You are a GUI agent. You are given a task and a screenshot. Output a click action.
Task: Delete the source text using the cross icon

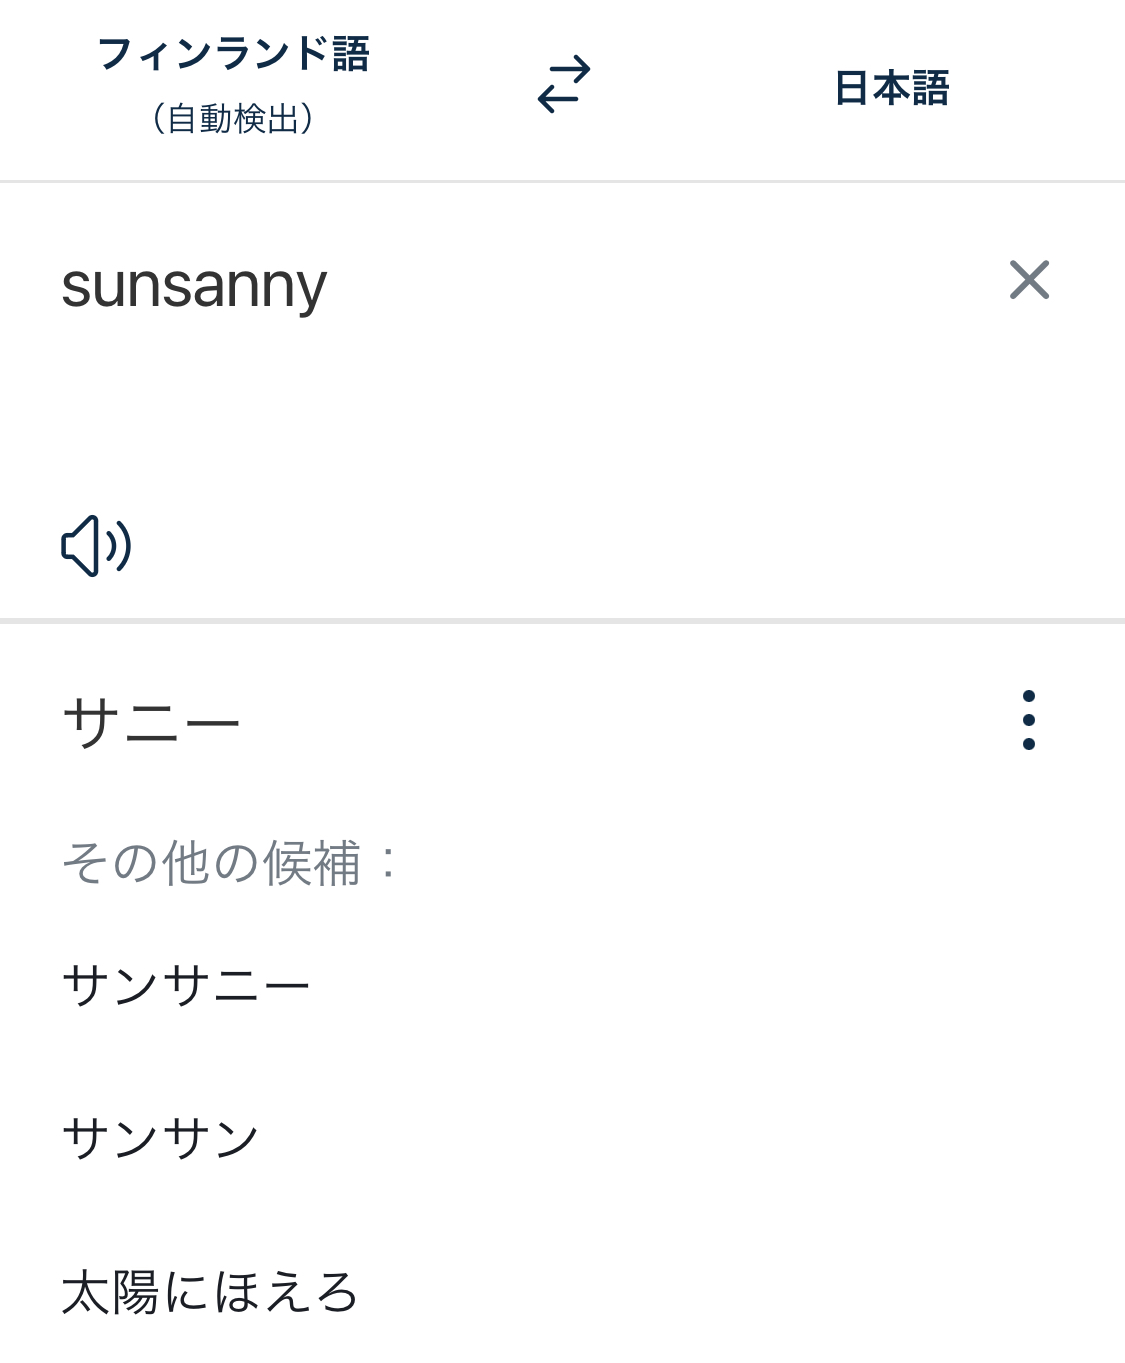point(1029,280)
